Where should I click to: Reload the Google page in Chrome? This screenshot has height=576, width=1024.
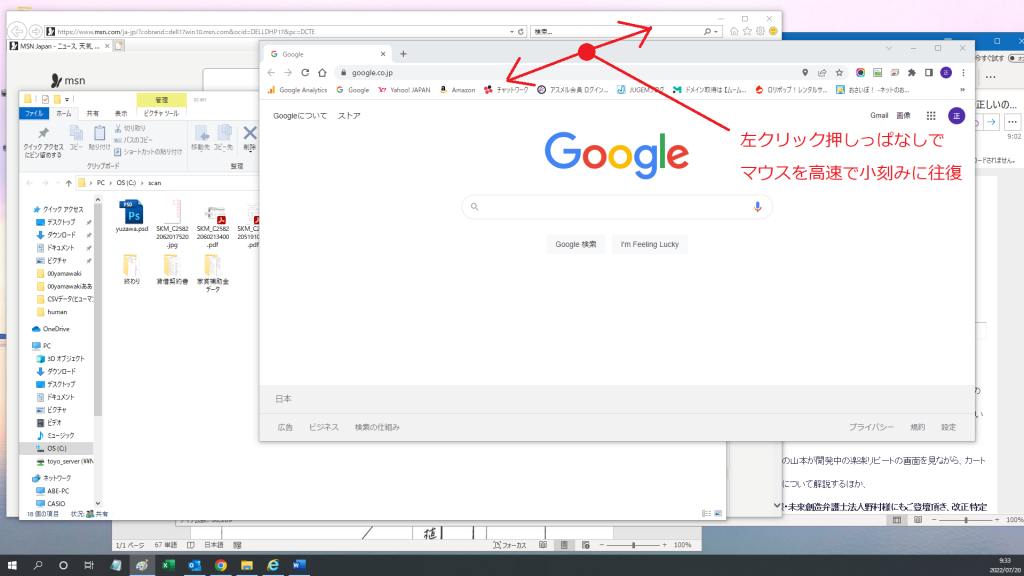(305, 72)
